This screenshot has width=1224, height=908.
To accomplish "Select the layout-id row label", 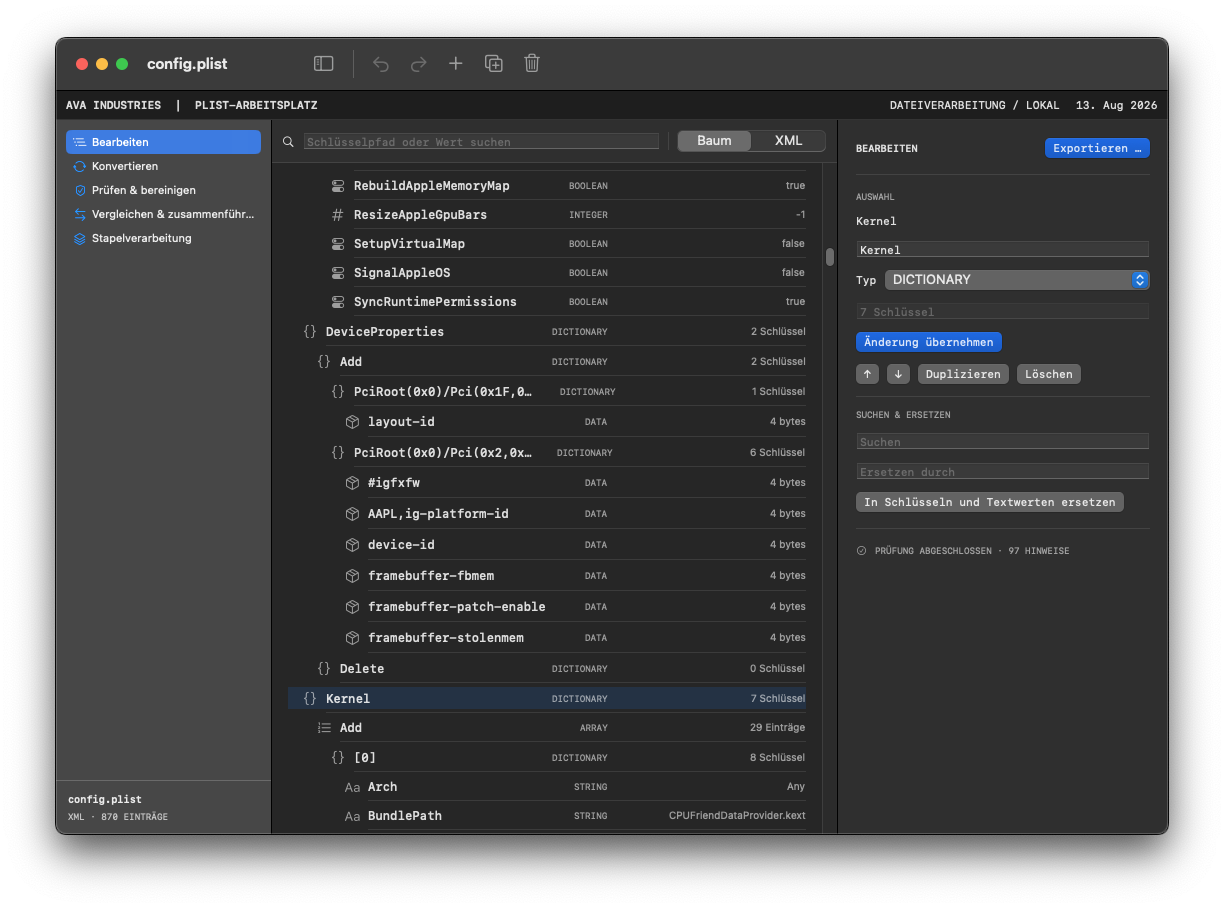I will 401,422.
